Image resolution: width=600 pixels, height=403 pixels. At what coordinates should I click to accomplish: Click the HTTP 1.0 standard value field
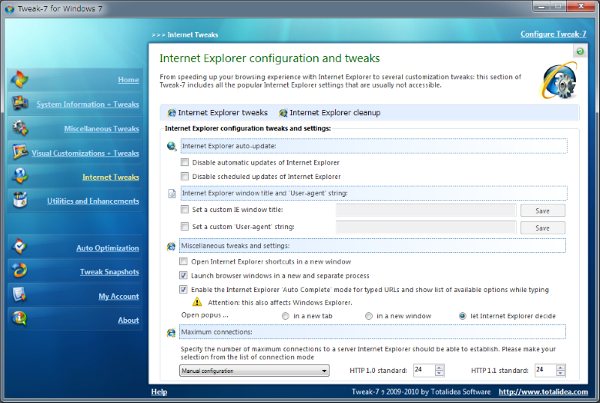[424, 370]
